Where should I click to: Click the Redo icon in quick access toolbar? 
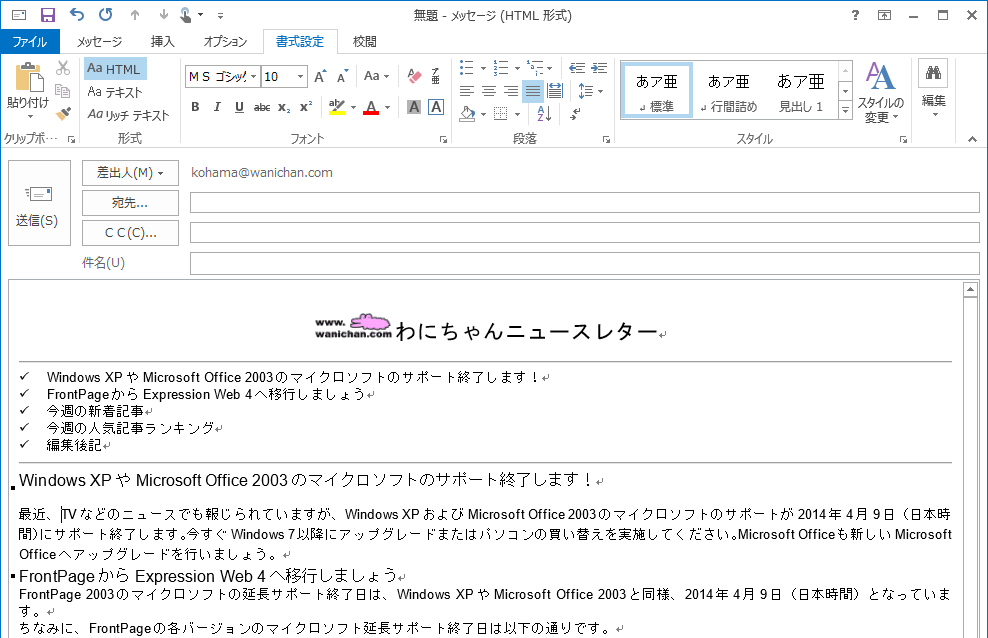pos(106,14)
